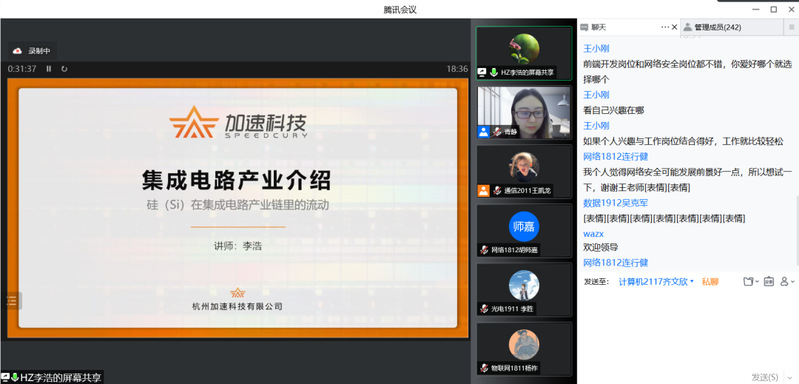The height and width of the screenshot is (384, 799).
Task: Expand the recipient dropdown 计算机2117齐文欣
Action: click(656, 281)
